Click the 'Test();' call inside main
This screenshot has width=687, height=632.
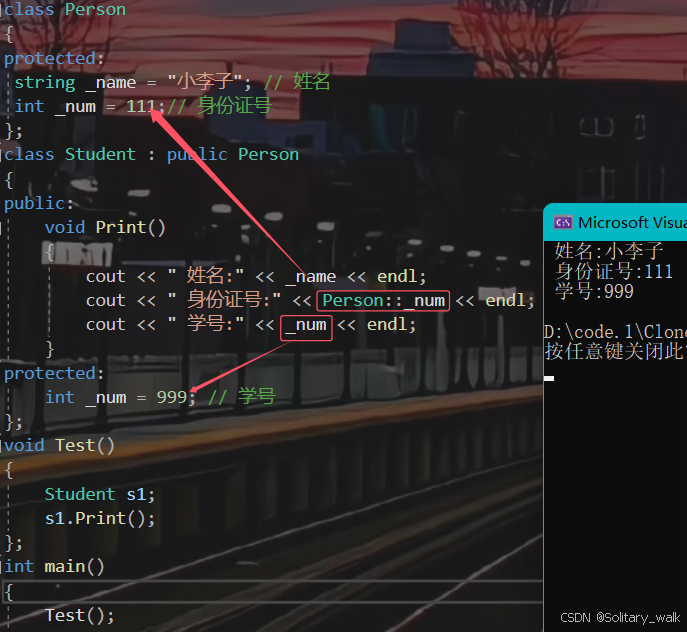pos(80,615)
